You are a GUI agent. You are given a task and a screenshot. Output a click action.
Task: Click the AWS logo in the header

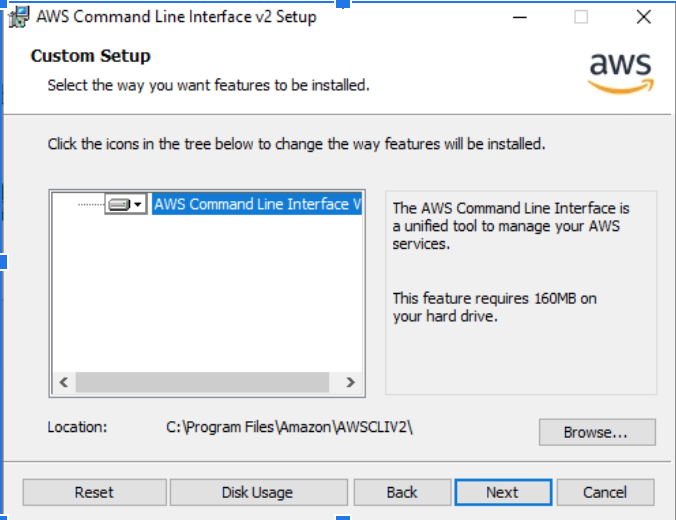click(620, 71)
